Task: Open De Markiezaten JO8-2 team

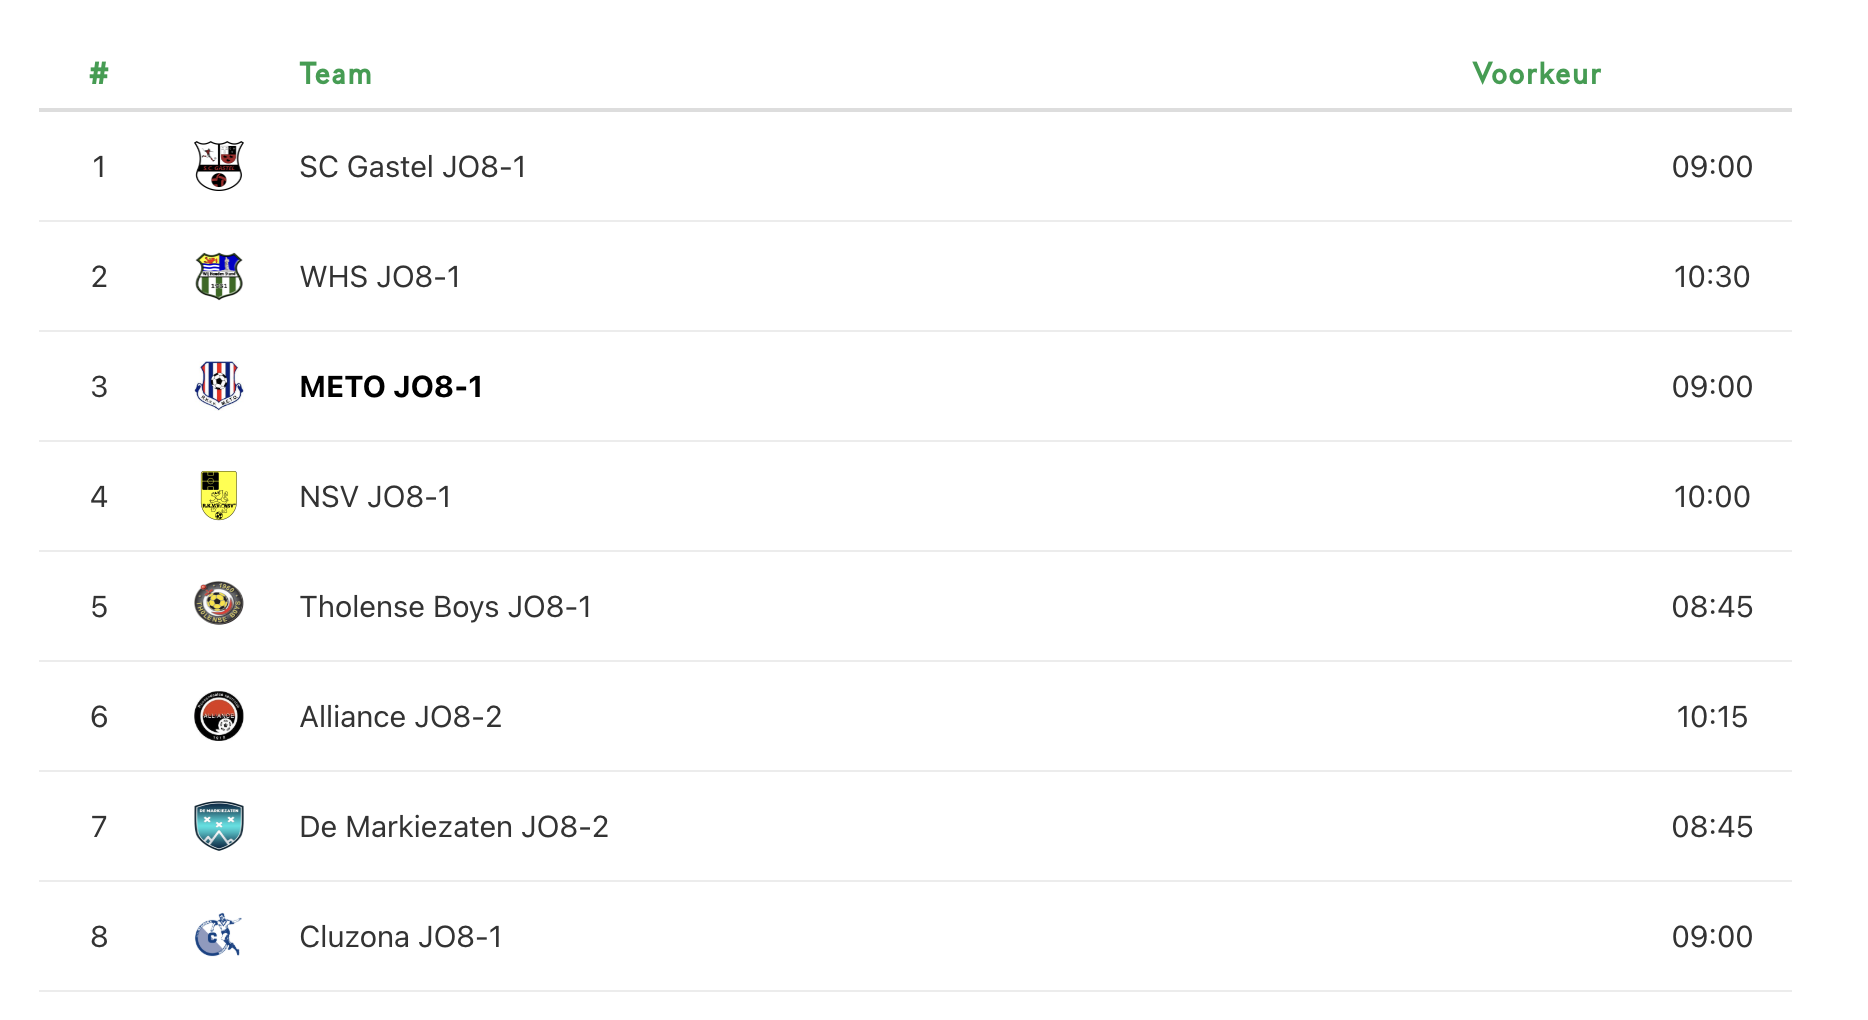Action: pyautogui.click(x=453, y=827)
